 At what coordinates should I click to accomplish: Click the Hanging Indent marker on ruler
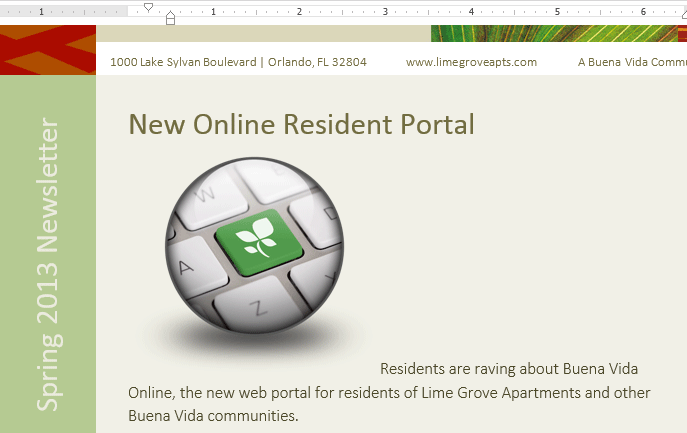[x=170, y=17]
